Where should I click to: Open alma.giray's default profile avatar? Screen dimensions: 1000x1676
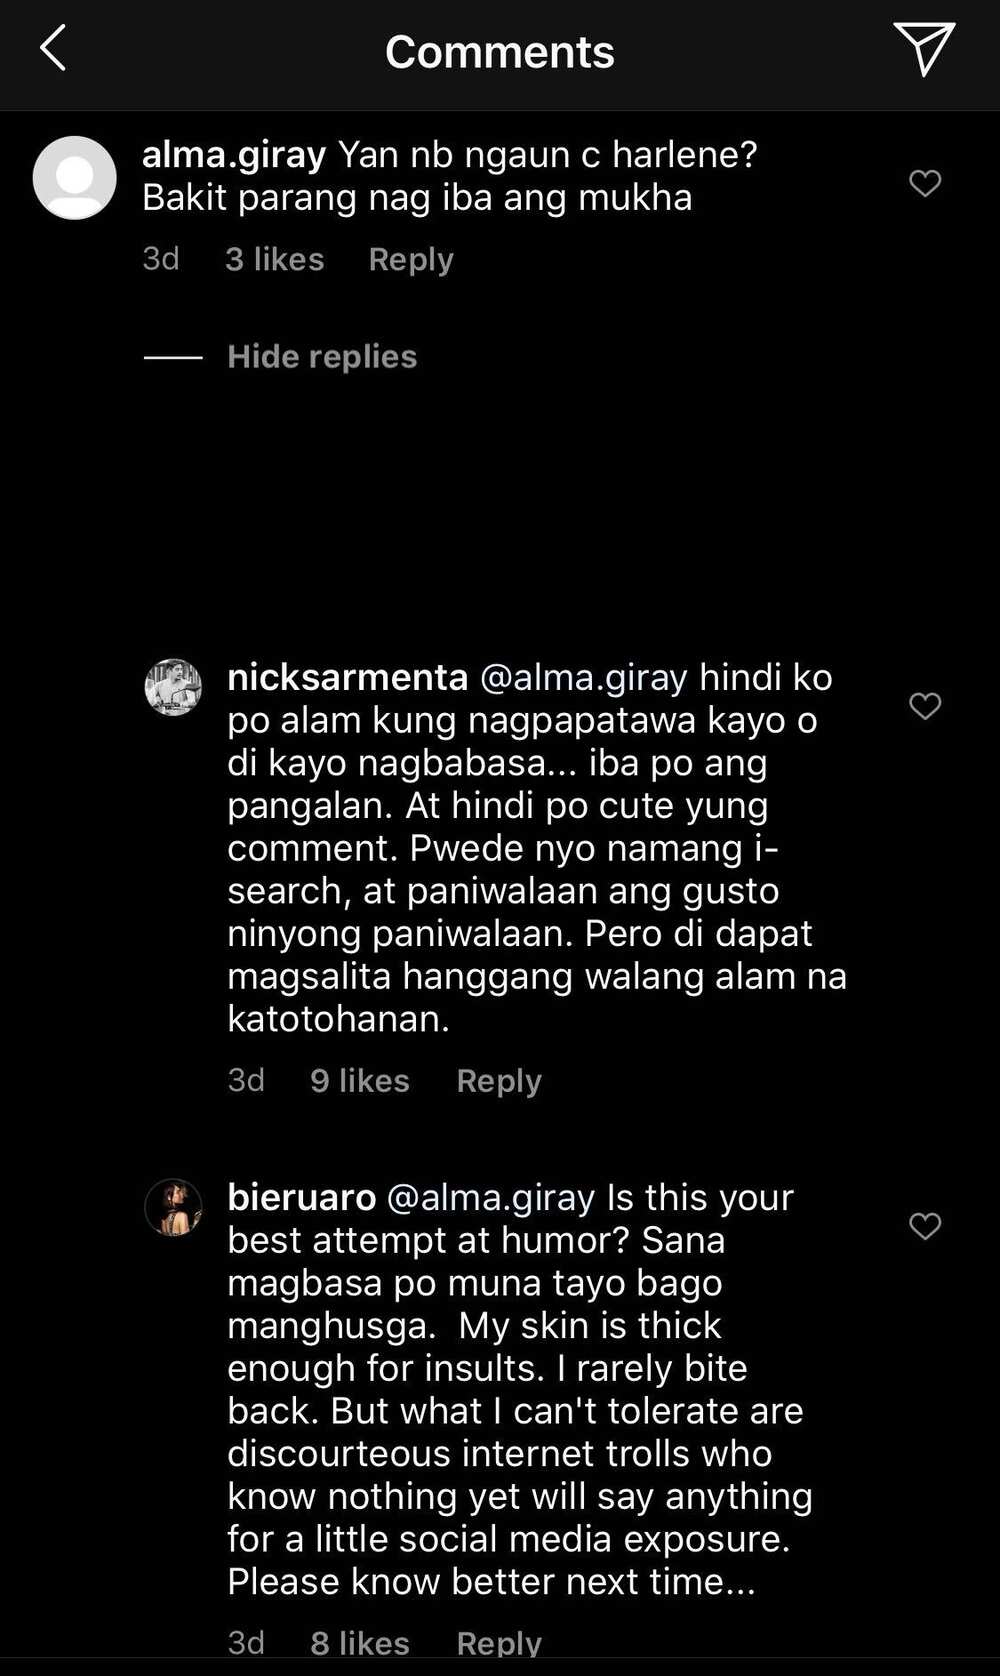click(x=75, y=178)
